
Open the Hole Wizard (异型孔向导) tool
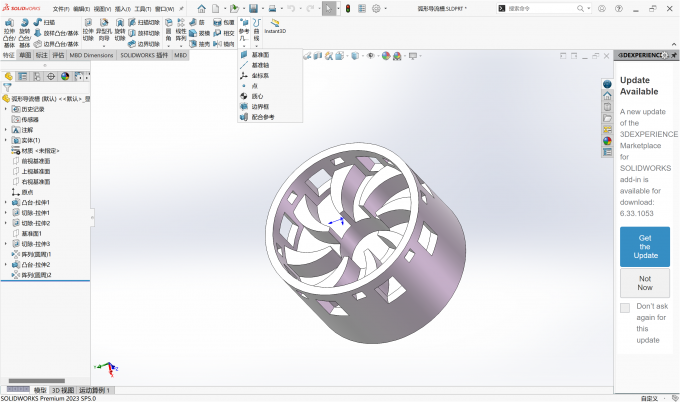click(x=104, y=31)
